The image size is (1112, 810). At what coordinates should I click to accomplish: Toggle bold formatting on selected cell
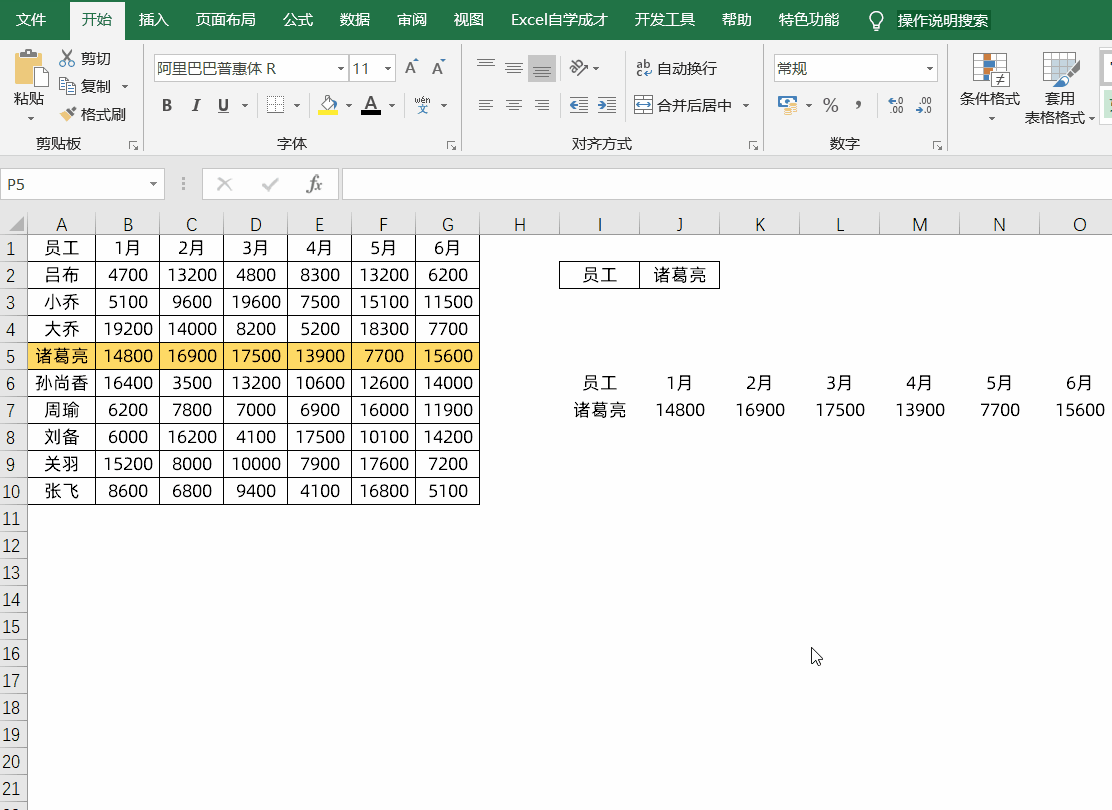pos(166,104)
